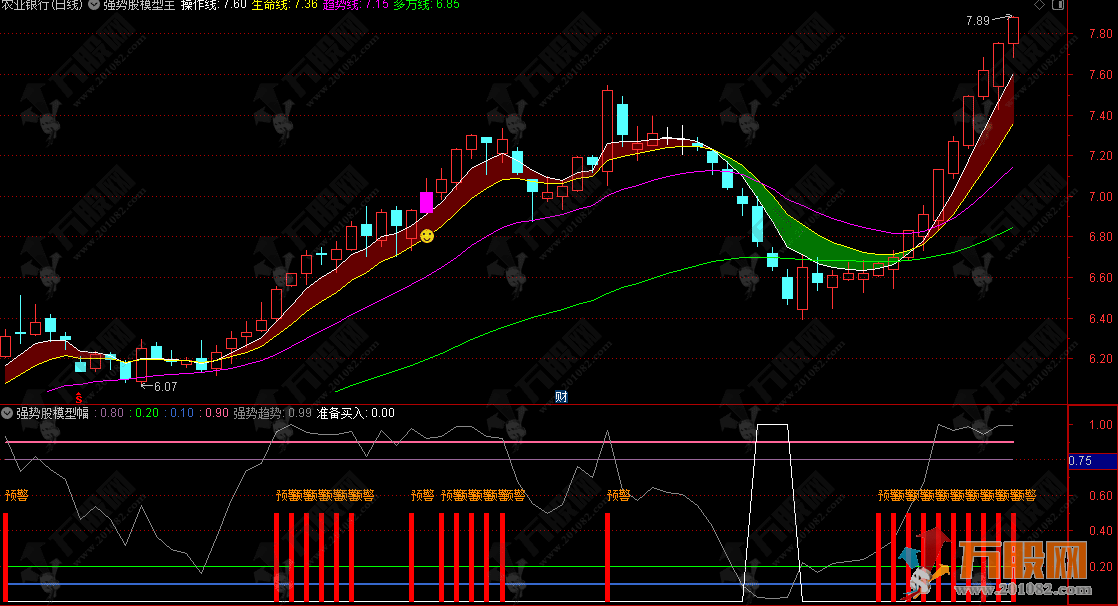
Task: Click the blue 0.75 axis value tag
Action: click(1080, 461)
